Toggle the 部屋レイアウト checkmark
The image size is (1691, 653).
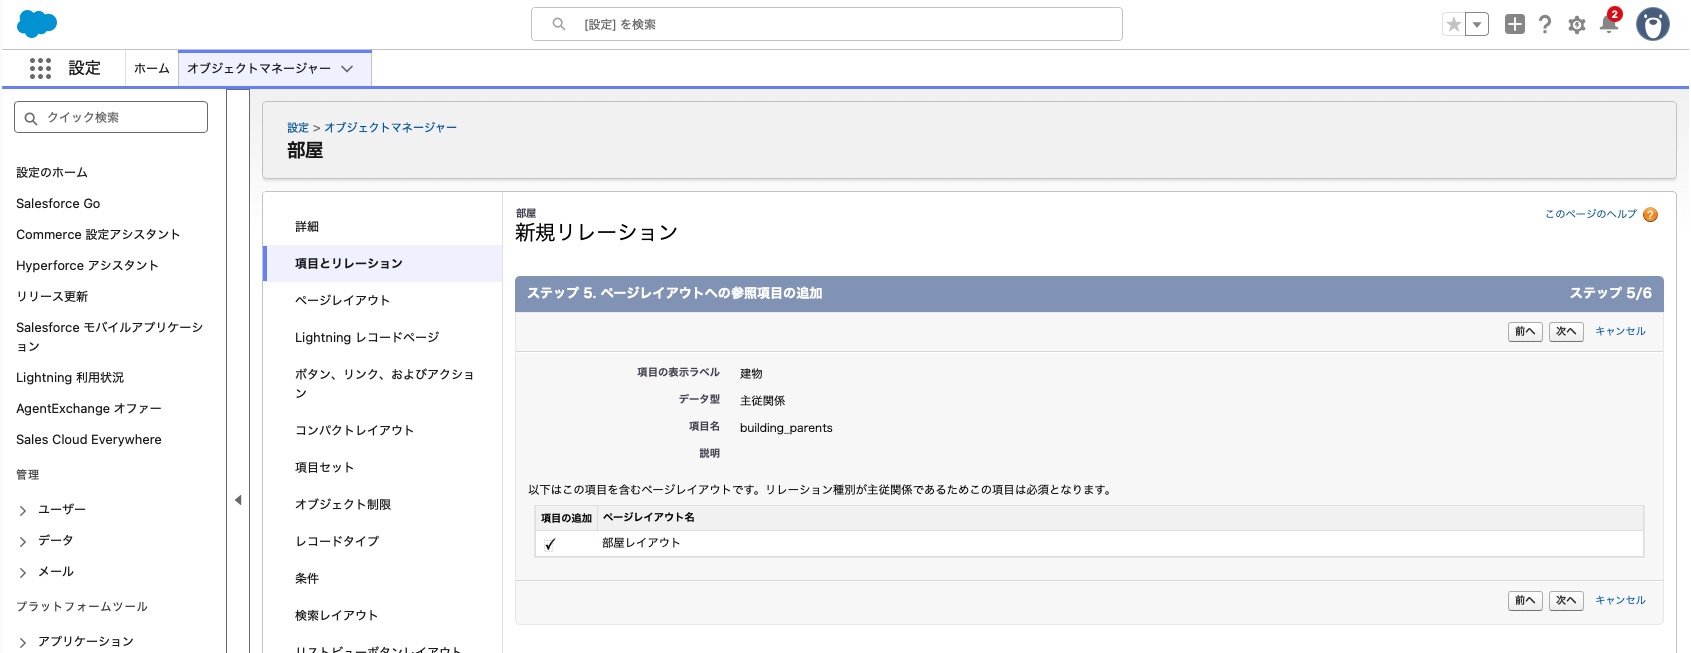click(x=550, y=544)
